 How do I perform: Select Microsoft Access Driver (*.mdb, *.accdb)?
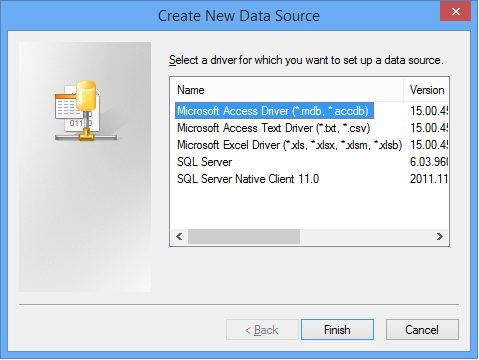coord(274,111)
